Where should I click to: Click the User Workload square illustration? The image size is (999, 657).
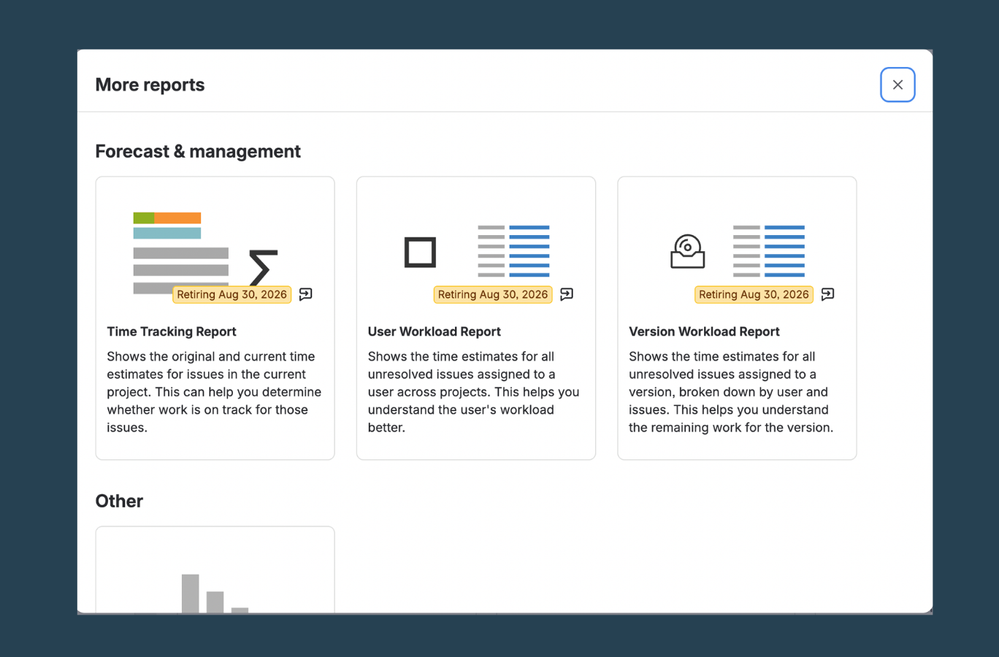pyautogui.click(x=420, y=252)
